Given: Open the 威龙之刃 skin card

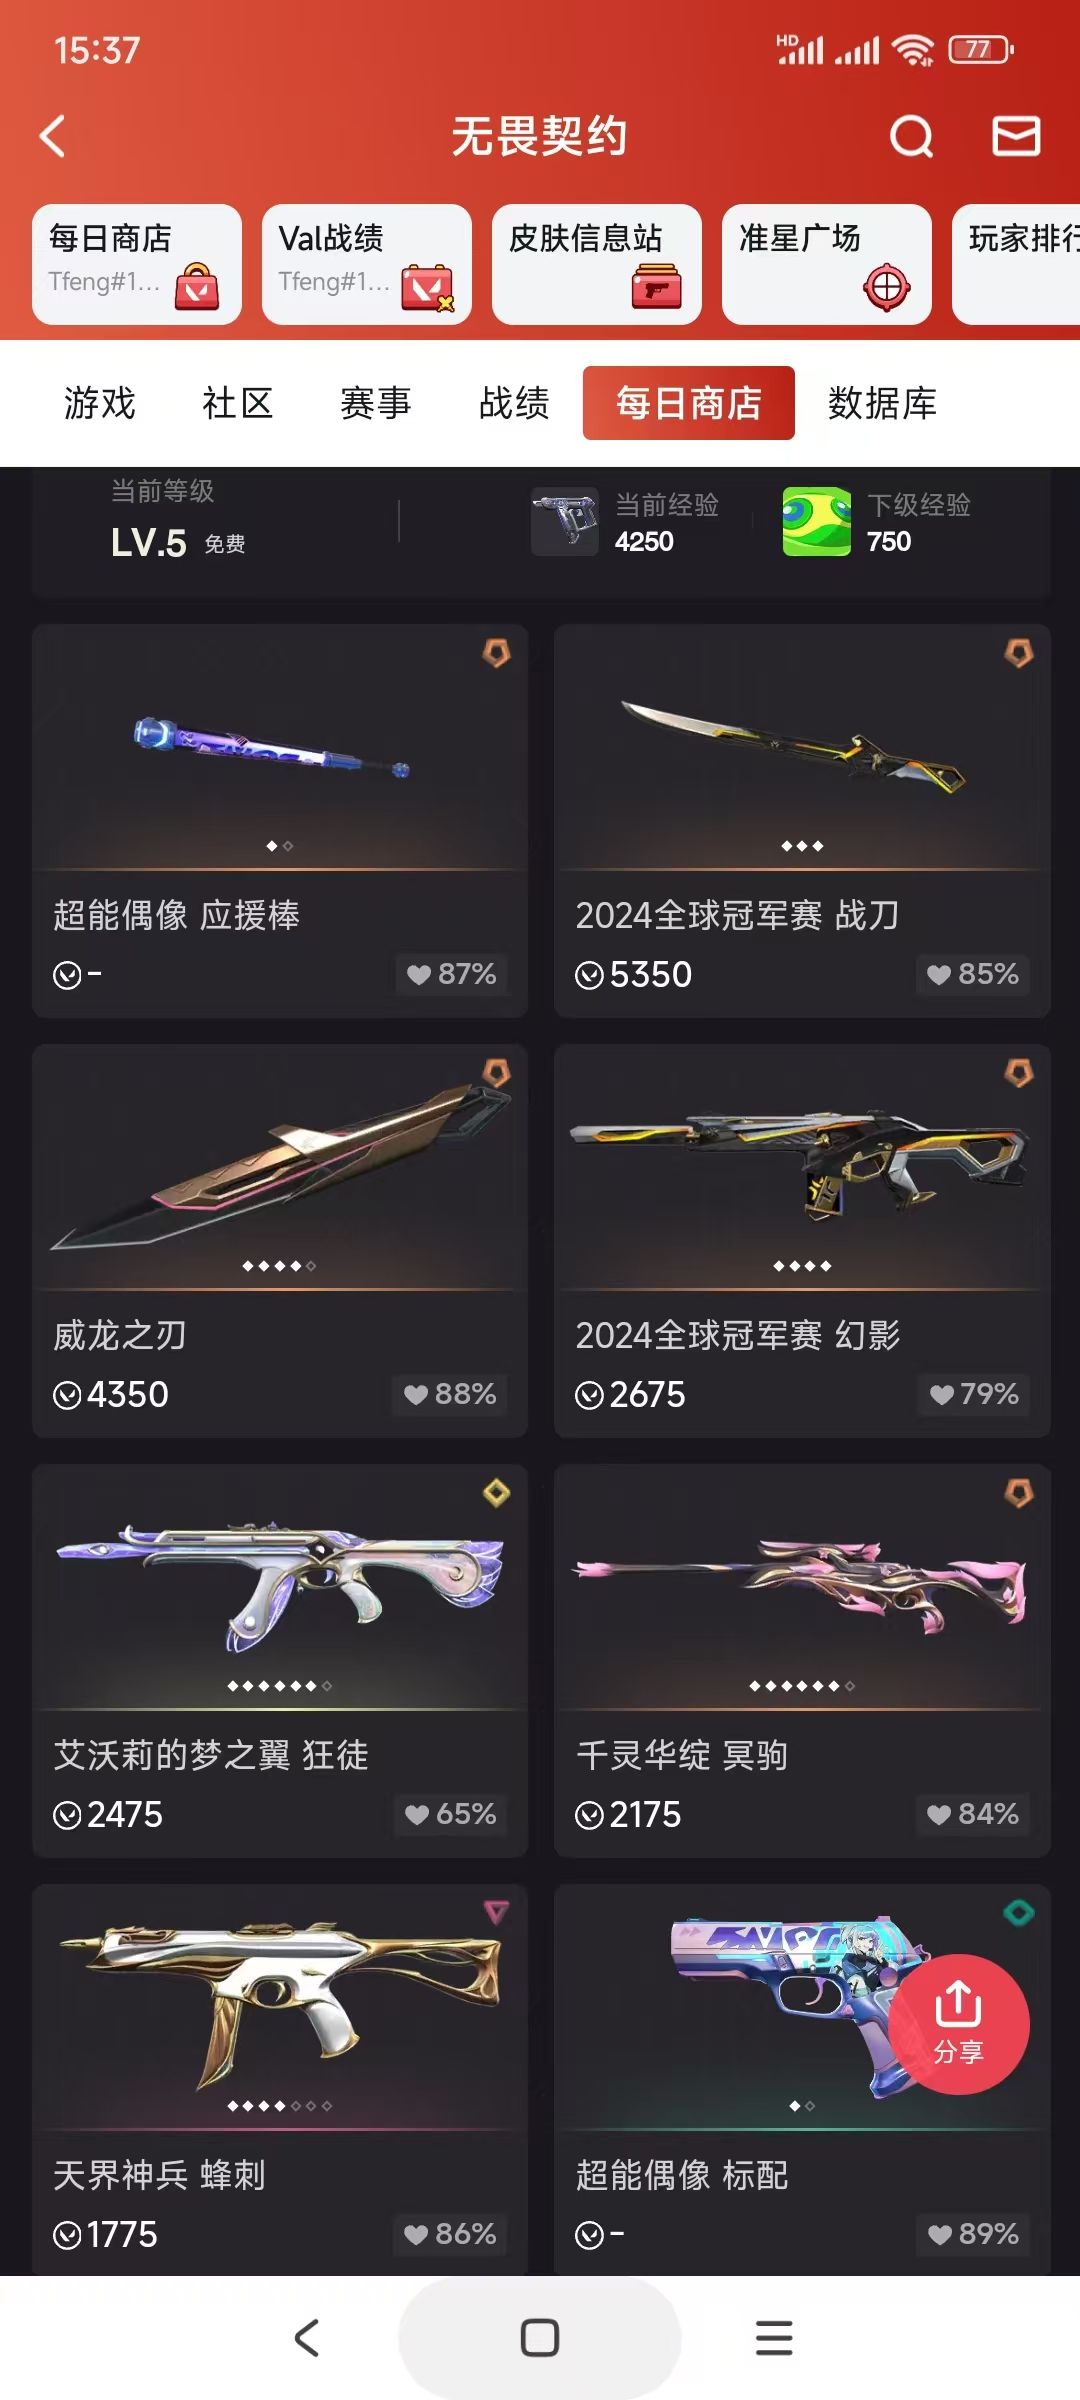Looking at the screenshot, I should 280,1241.
